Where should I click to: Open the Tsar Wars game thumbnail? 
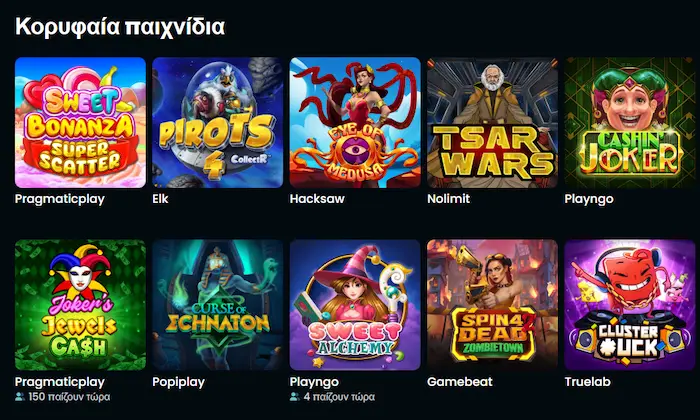[x=492, y=122]
